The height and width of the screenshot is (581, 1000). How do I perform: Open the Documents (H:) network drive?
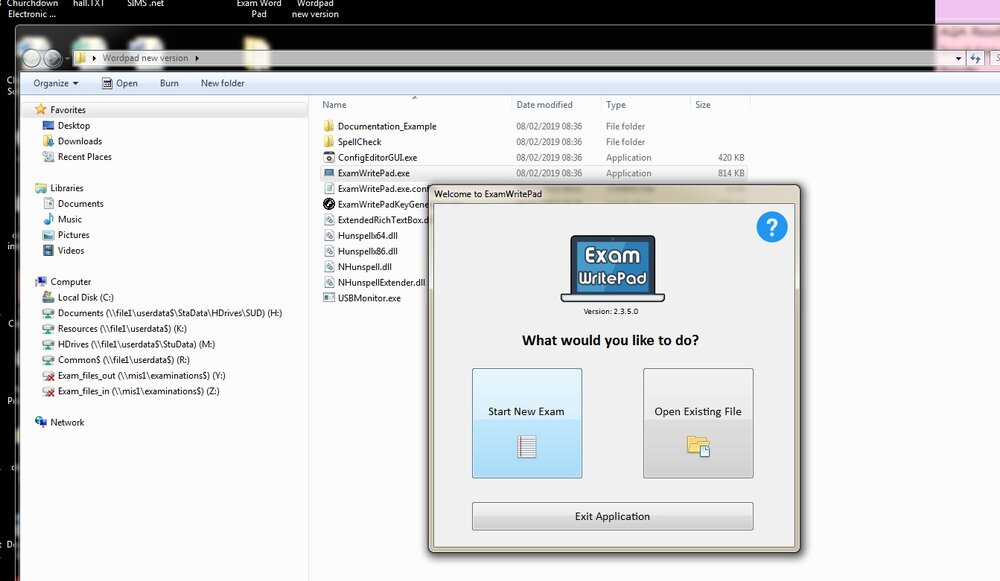tap(170, 313)
